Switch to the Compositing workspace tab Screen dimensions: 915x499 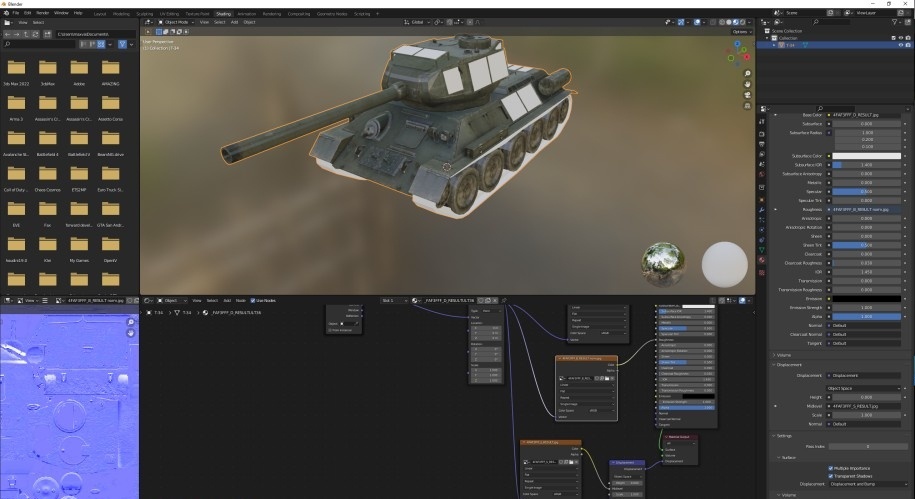[298, 13]
